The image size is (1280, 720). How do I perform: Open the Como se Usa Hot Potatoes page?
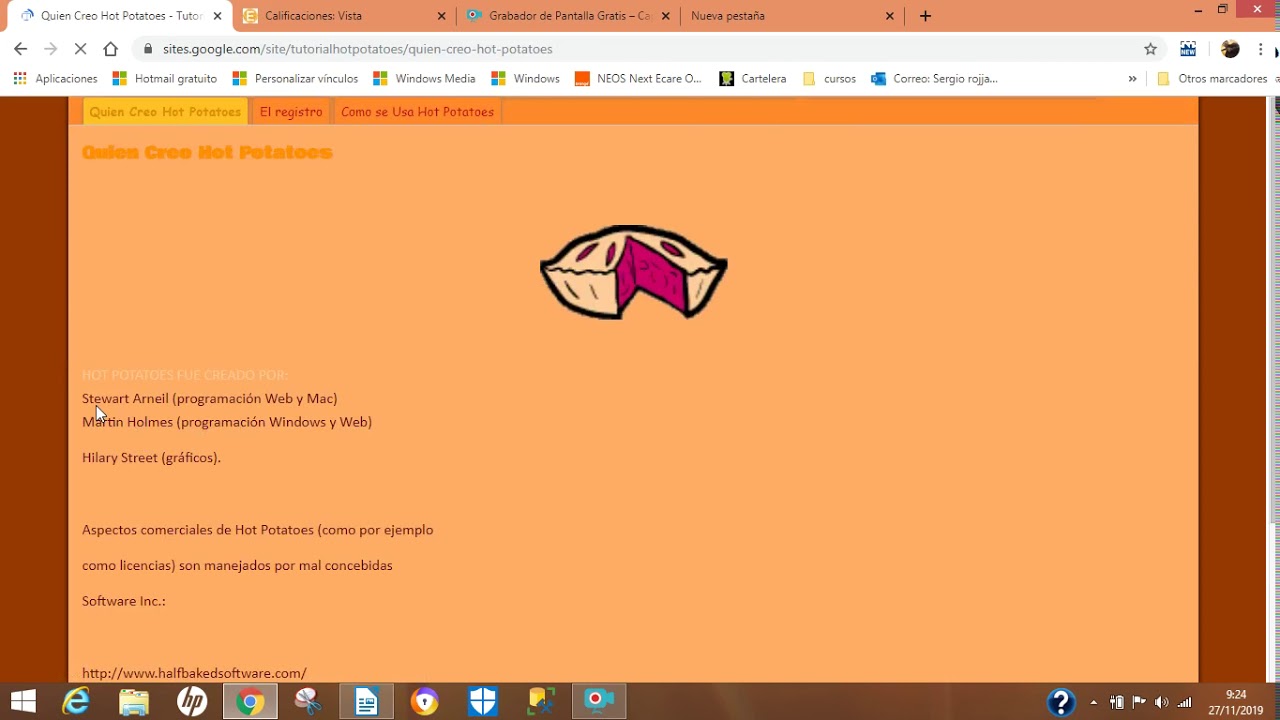(x=417, y=112)
